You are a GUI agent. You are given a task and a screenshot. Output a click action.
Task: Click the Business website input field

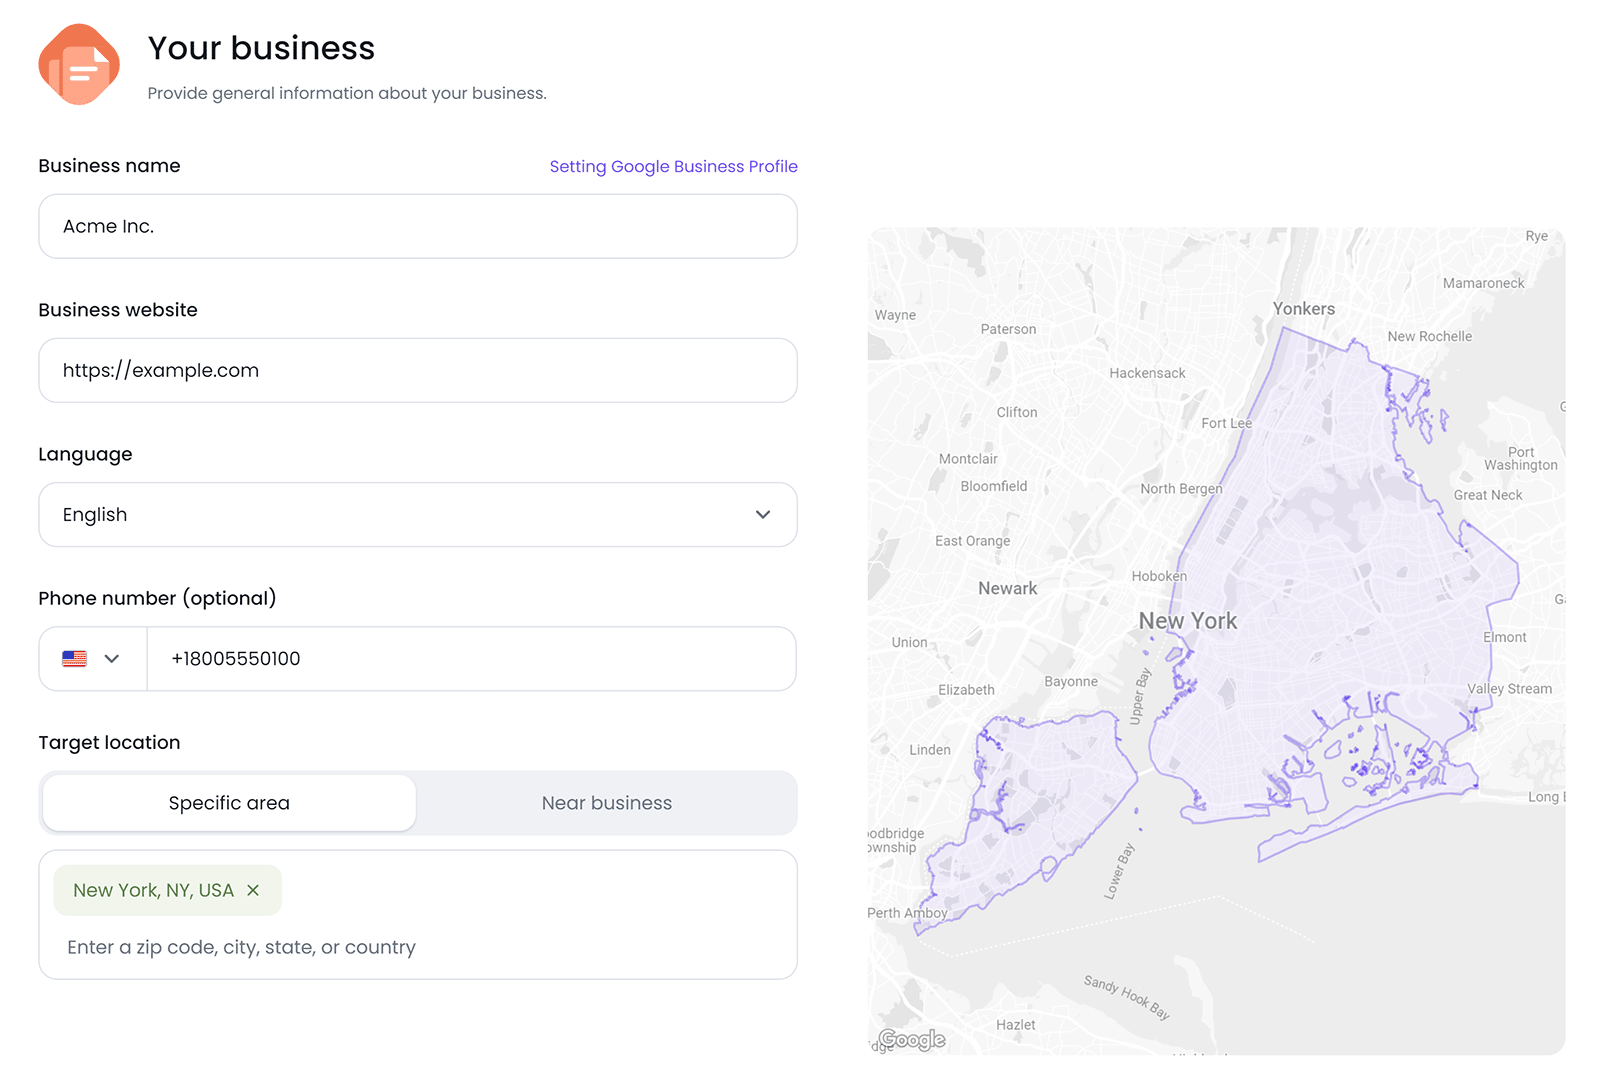(417, 370)
